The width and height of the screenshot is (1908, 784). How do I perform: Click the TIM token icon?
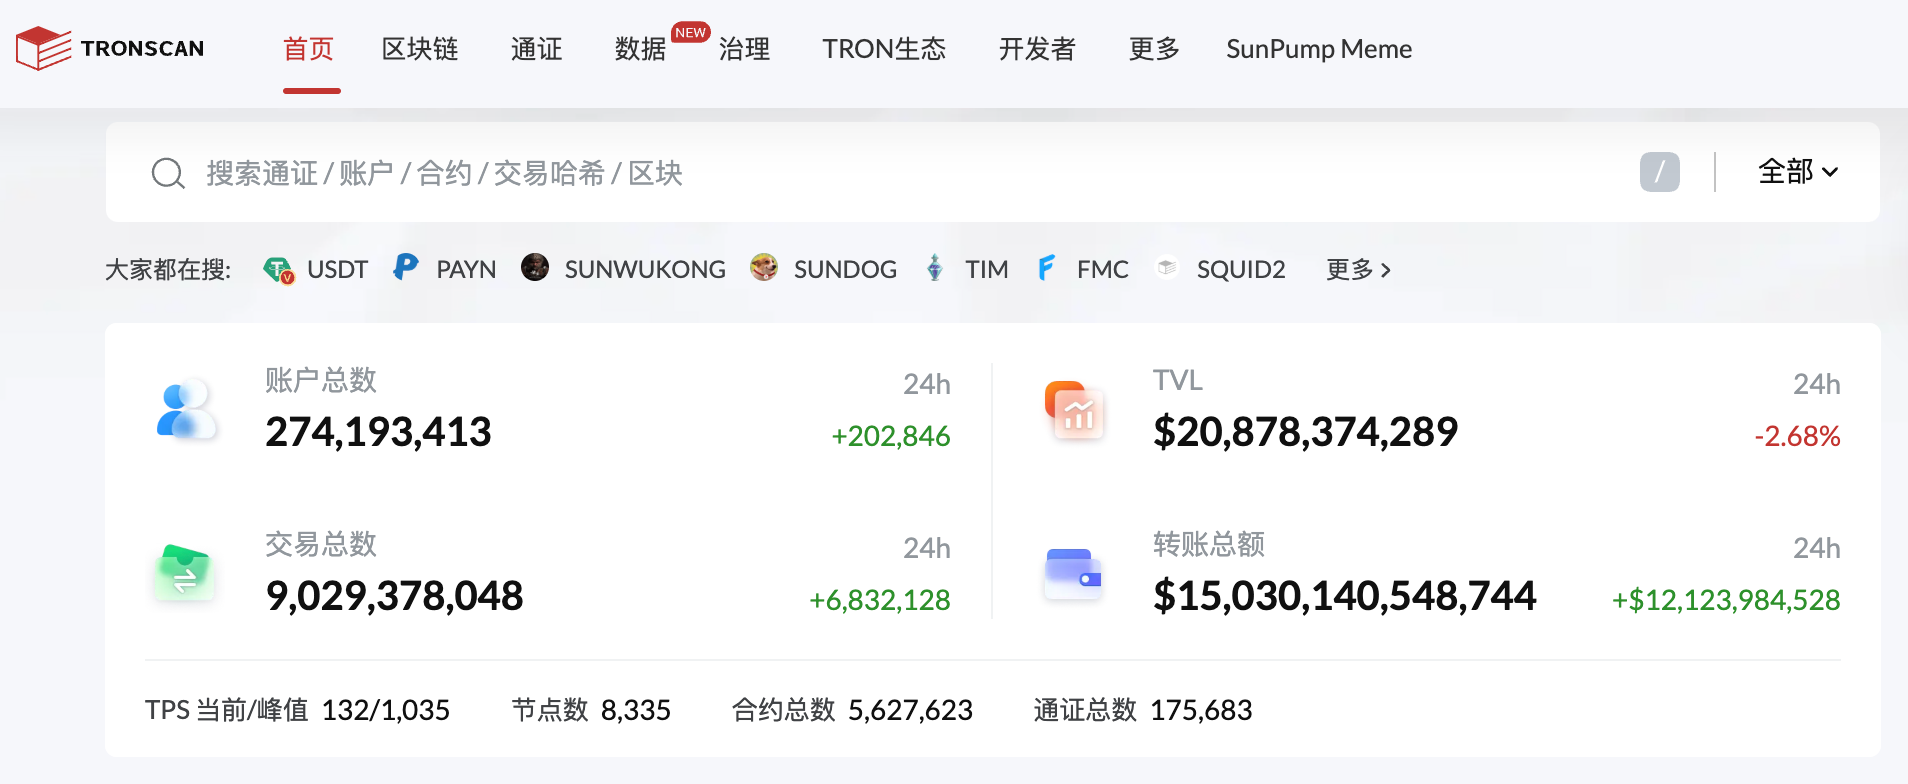click(934, 267)
